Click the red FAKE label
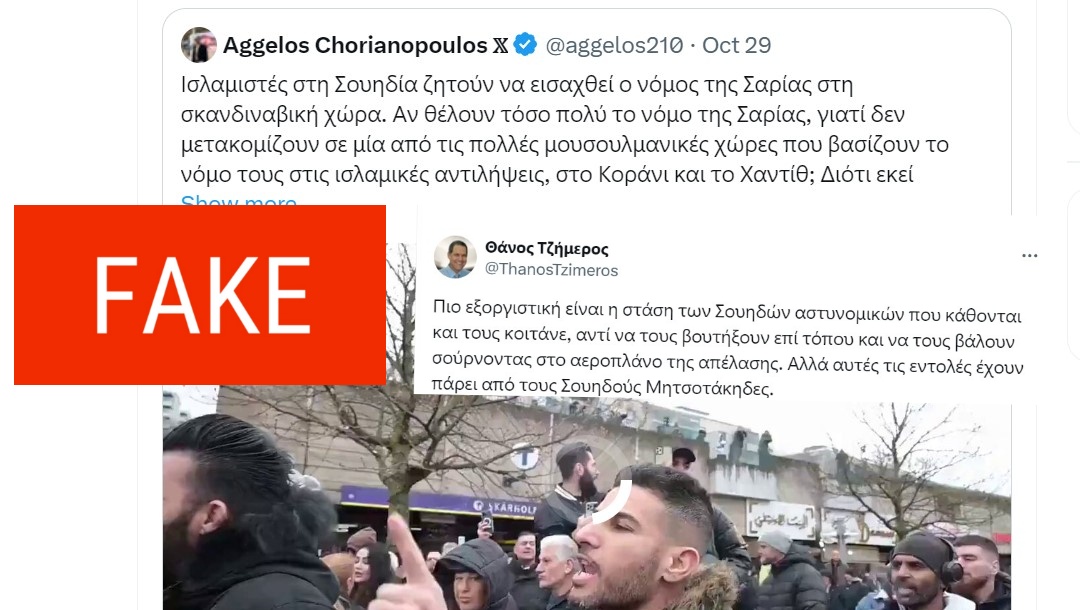Screen dimensions: 1080x610 click(x=200, y=295)
